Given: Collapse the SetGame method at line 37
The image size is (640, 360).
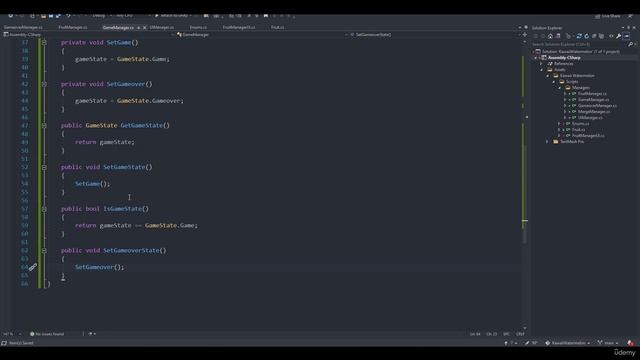Looking at the screenshot, I should click(x=44, y=42).
